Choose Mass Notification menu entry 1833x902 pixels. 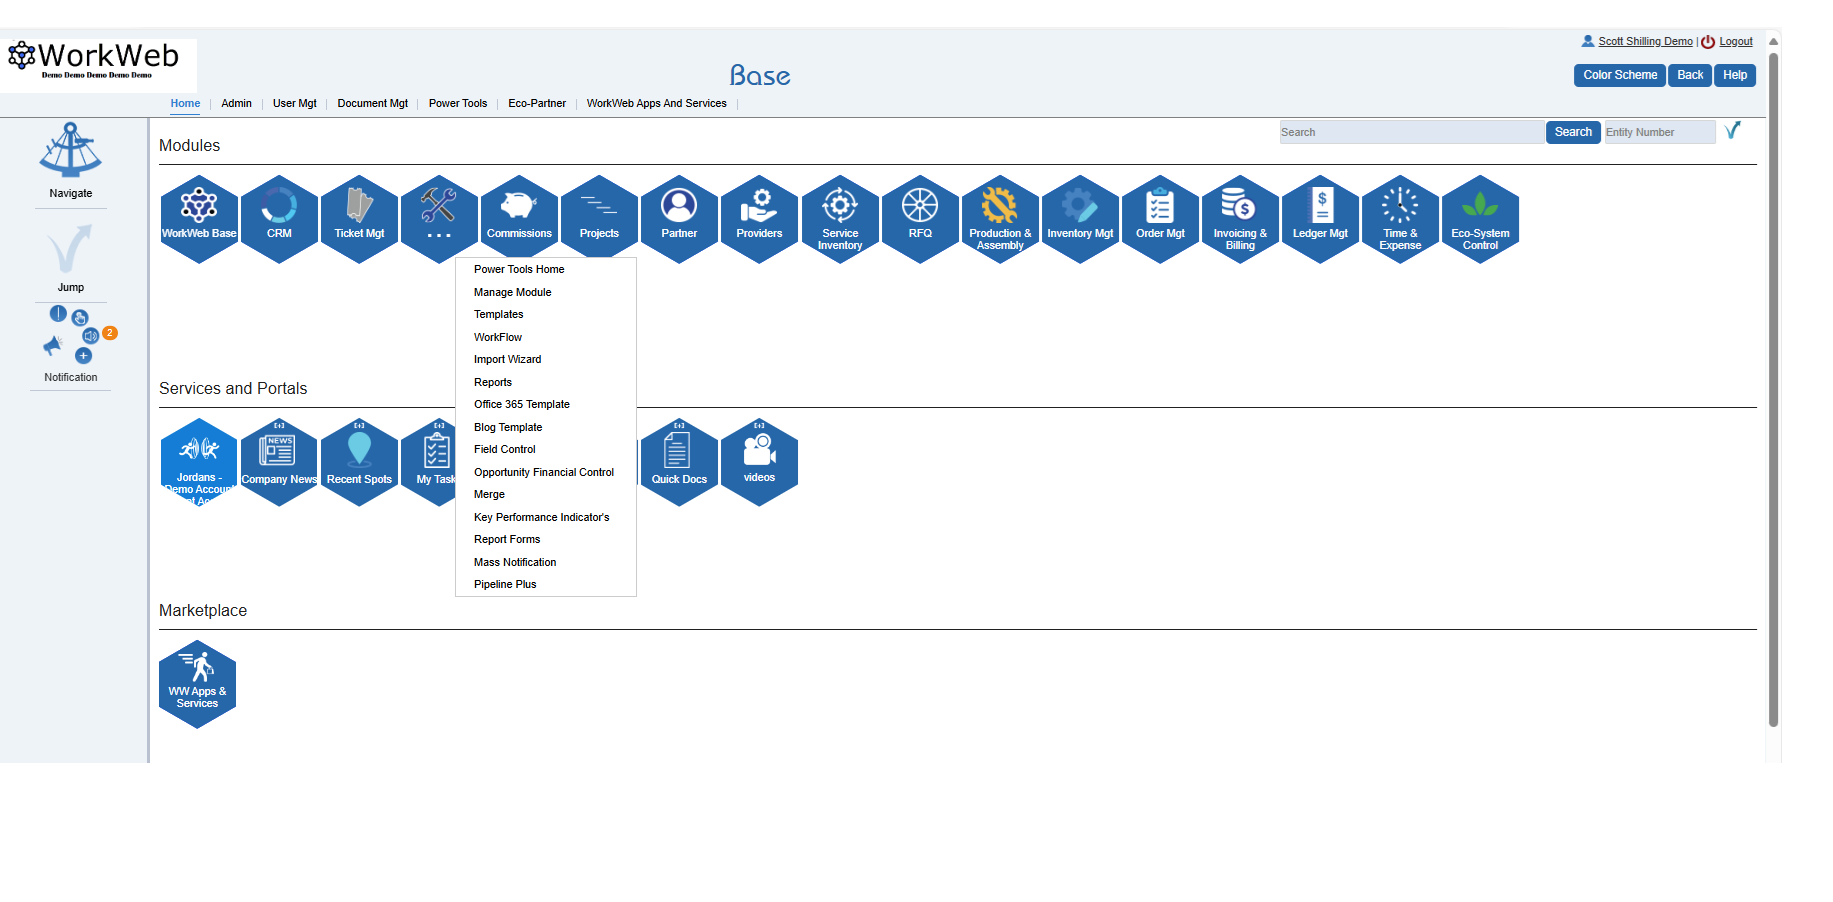tap(515, 563)
